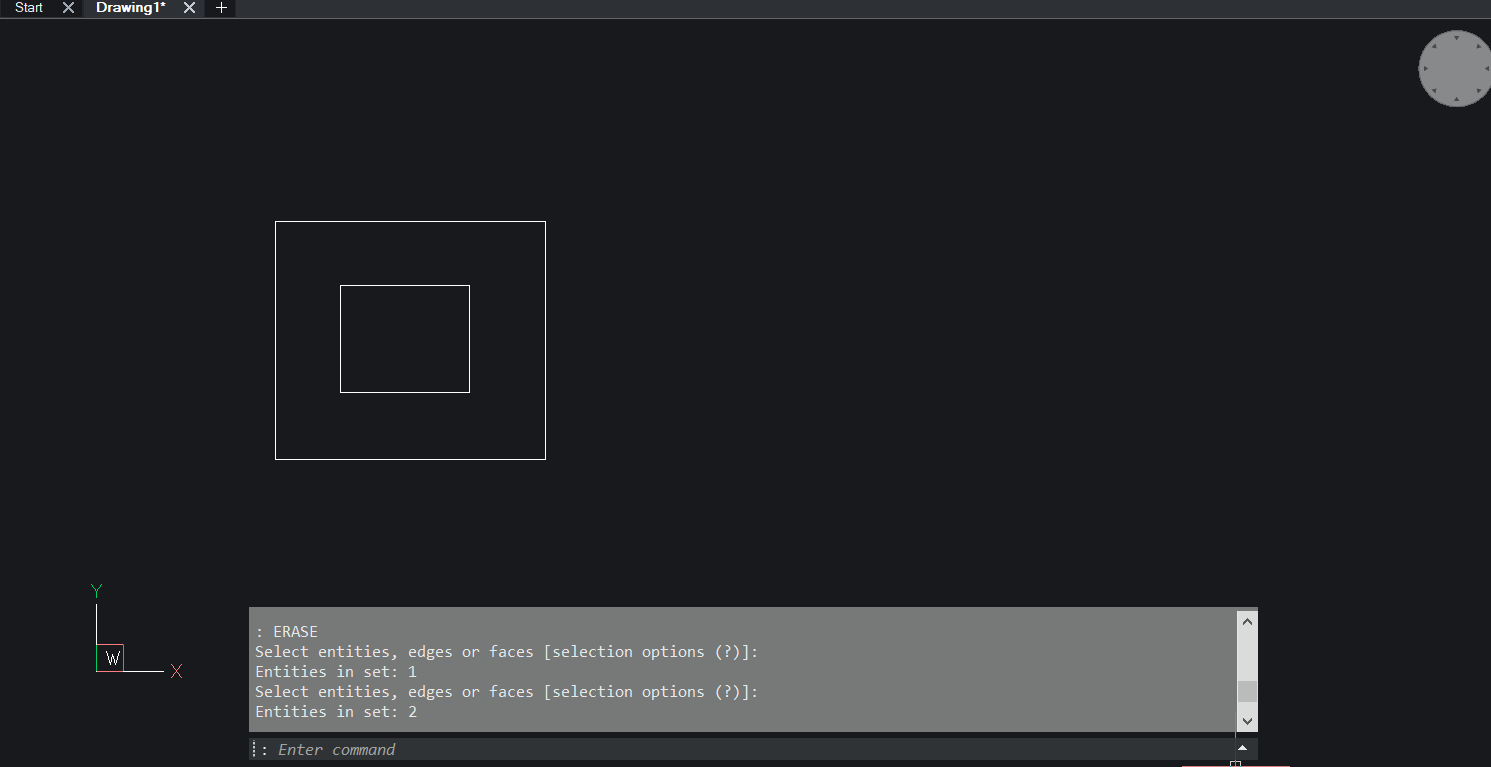Click the bottom-right arrow of the view navigator
Image resolution: width=1491 pixels, height=767 pixels.
pos(1478,91)
